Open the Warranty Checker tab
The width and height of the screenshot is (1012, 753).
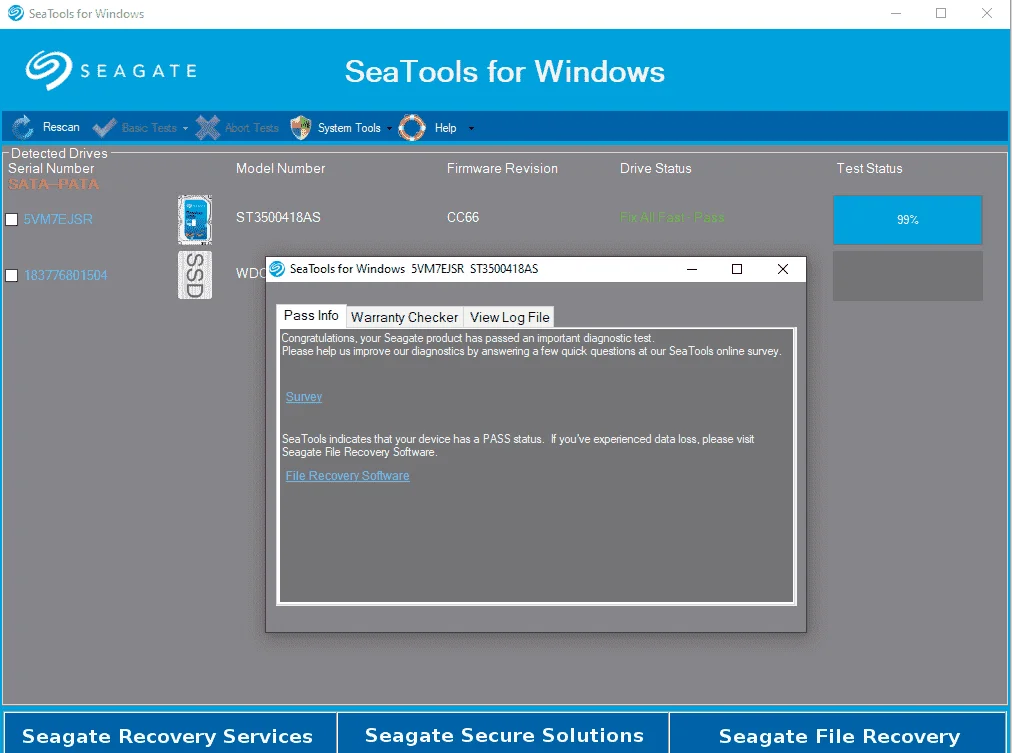click(405, 317)
